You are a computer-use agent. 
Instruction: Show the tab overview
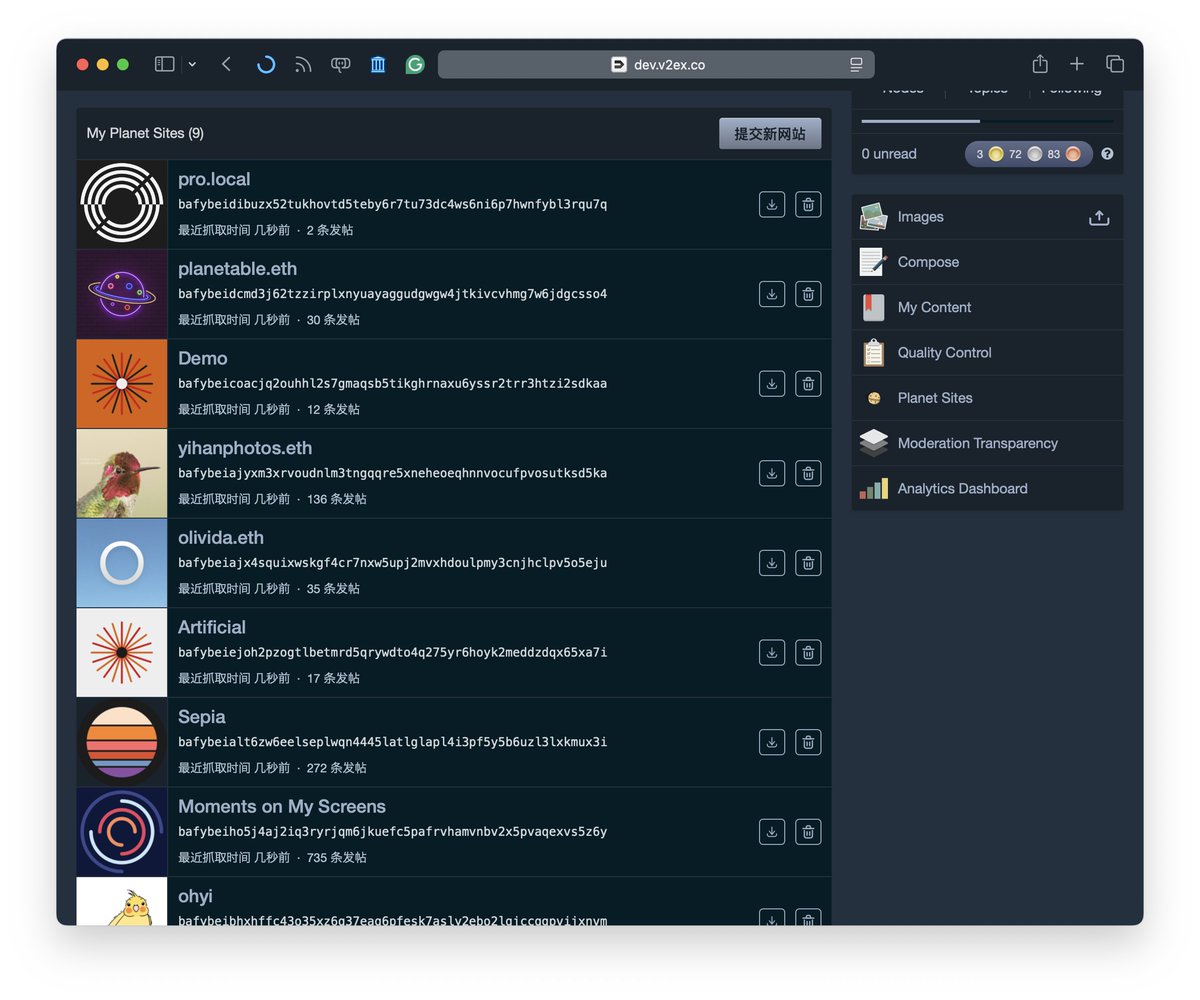coord(1115,64)
